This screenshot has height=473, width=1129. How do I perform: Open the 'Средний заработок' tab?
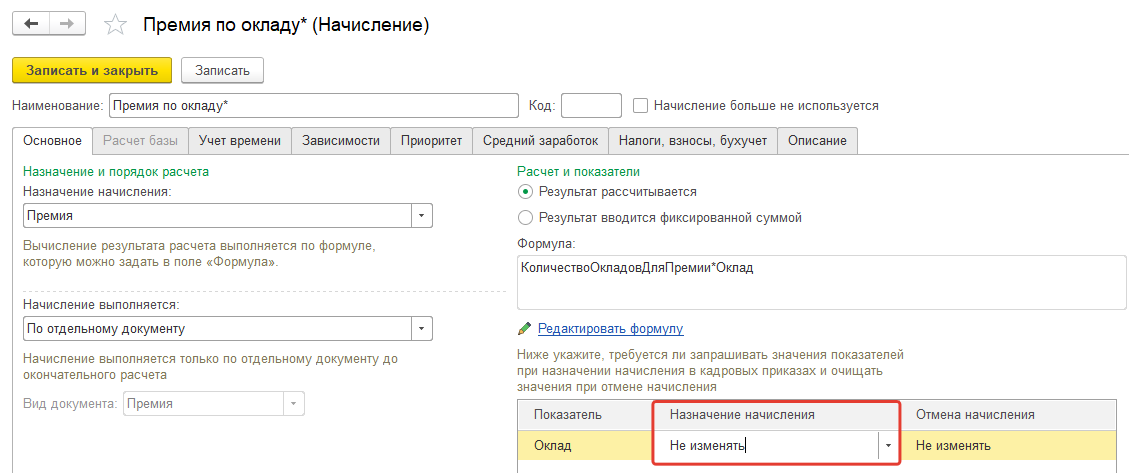(x=540, y=141)
